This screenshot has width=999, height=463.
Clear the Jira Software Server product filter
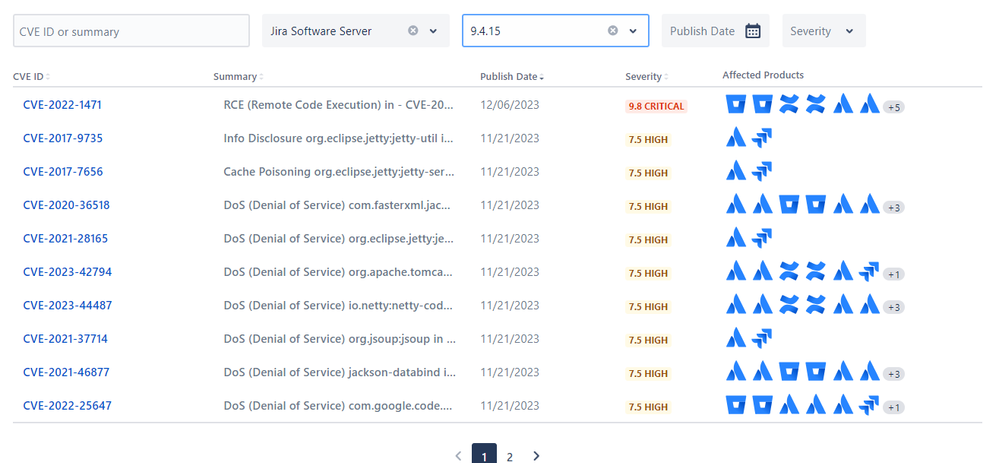(x=413, y=31)
